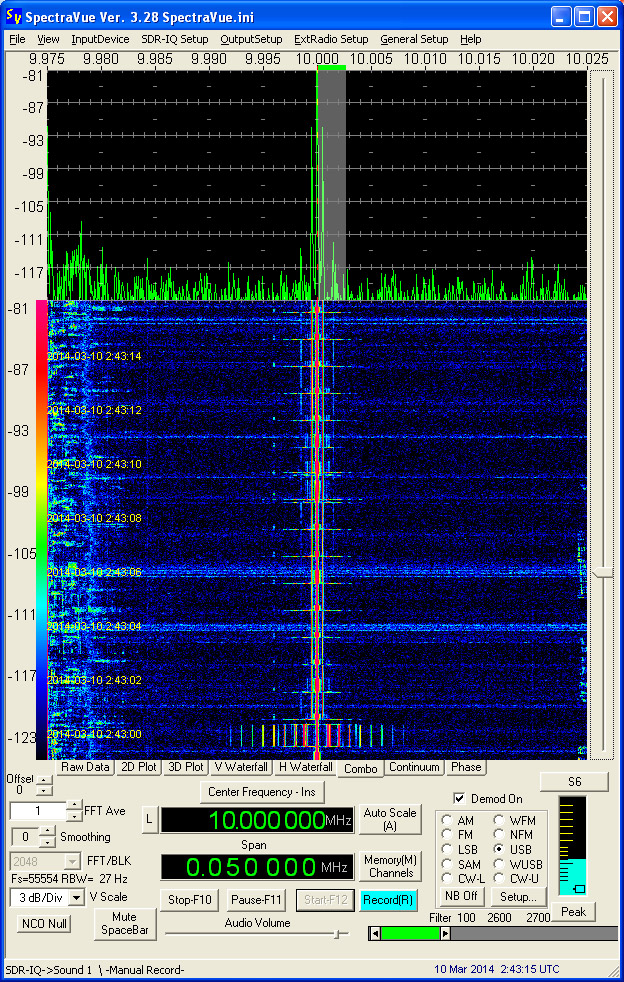
Task: Switch to the Continuum tab
Action: tap(414, 767)
